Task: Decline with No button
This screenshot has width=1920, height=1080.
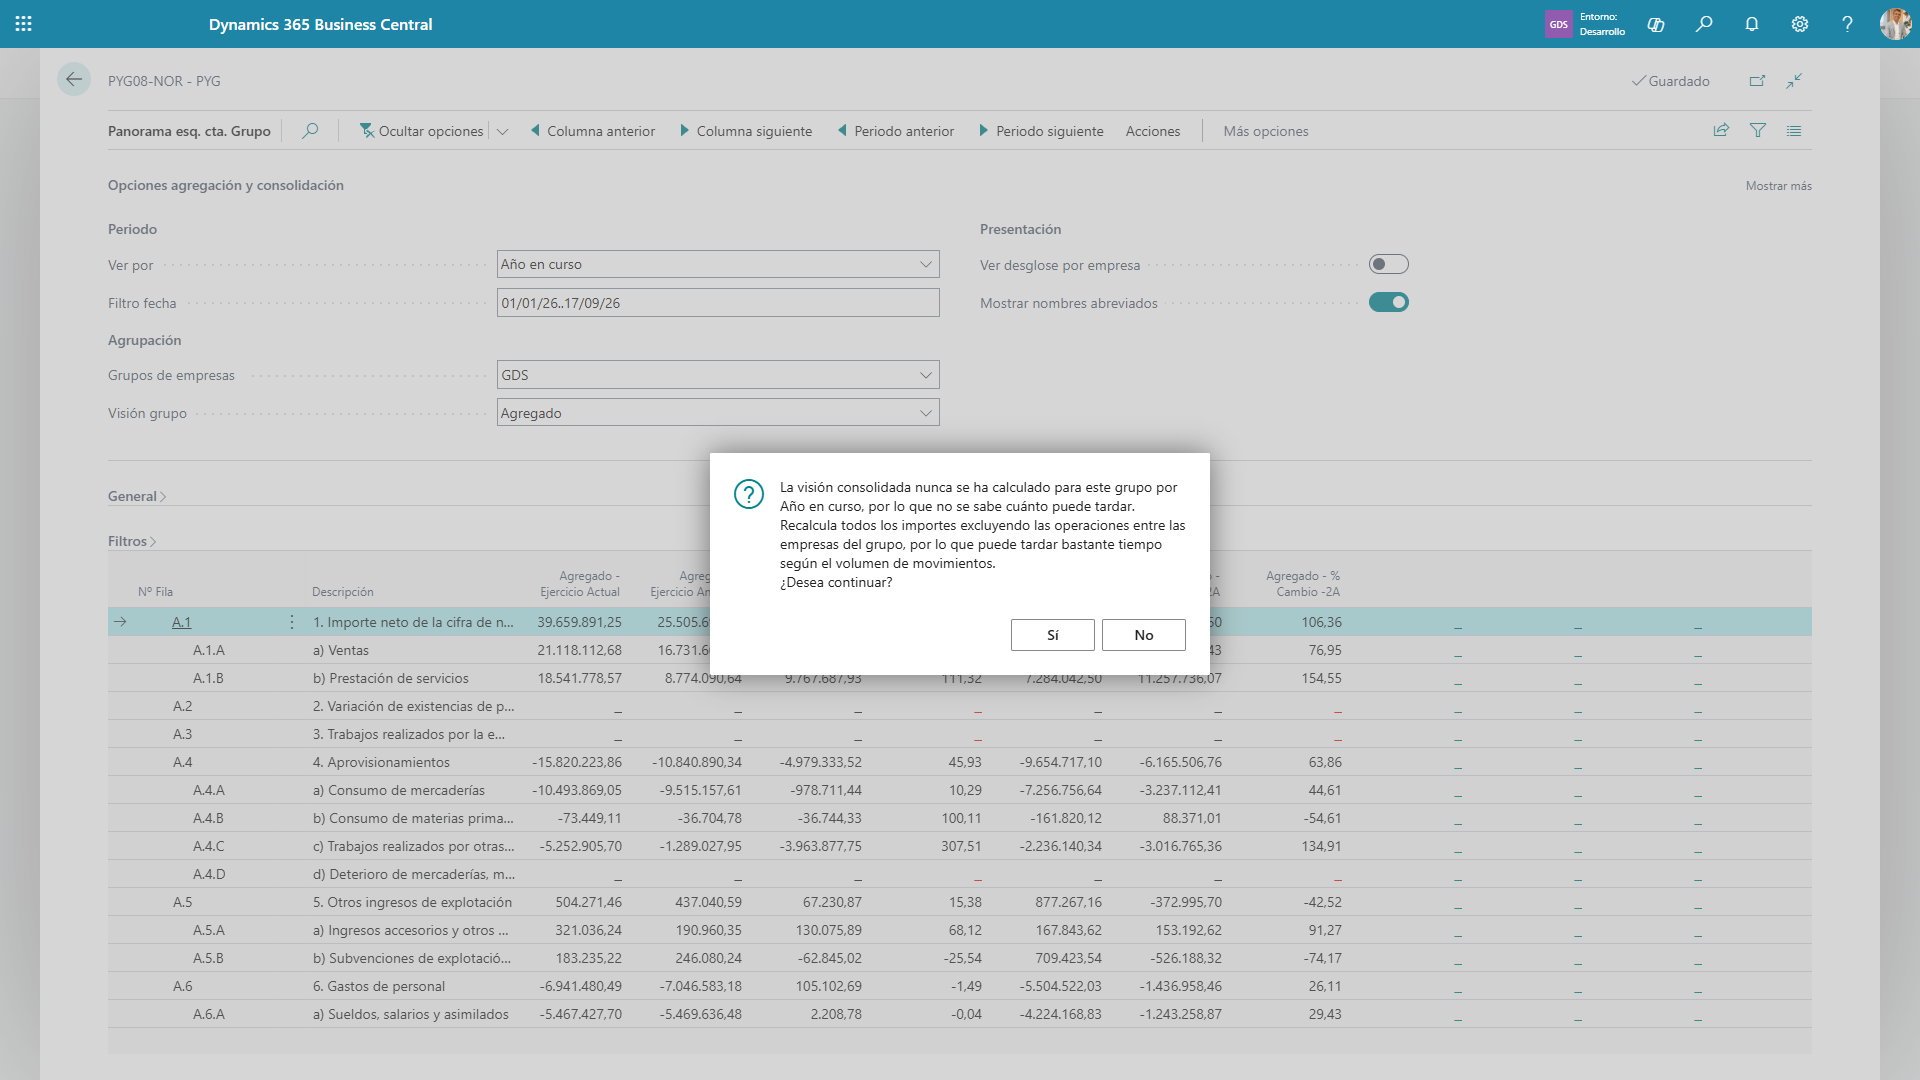Action: tap(1144, 635)
